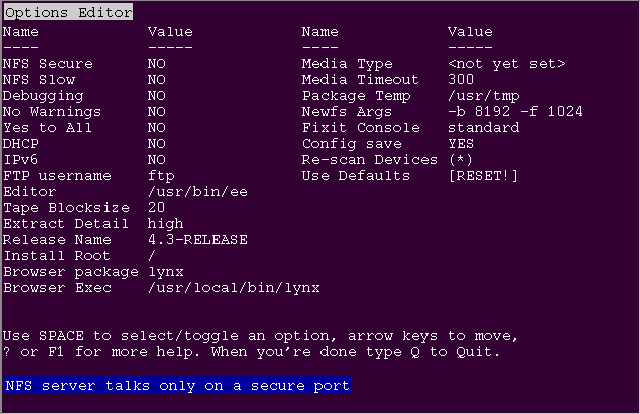This screenshot has width=640, height=414.
Task: Select the Media Type not yet set value
Action: (x=507, y=64)
